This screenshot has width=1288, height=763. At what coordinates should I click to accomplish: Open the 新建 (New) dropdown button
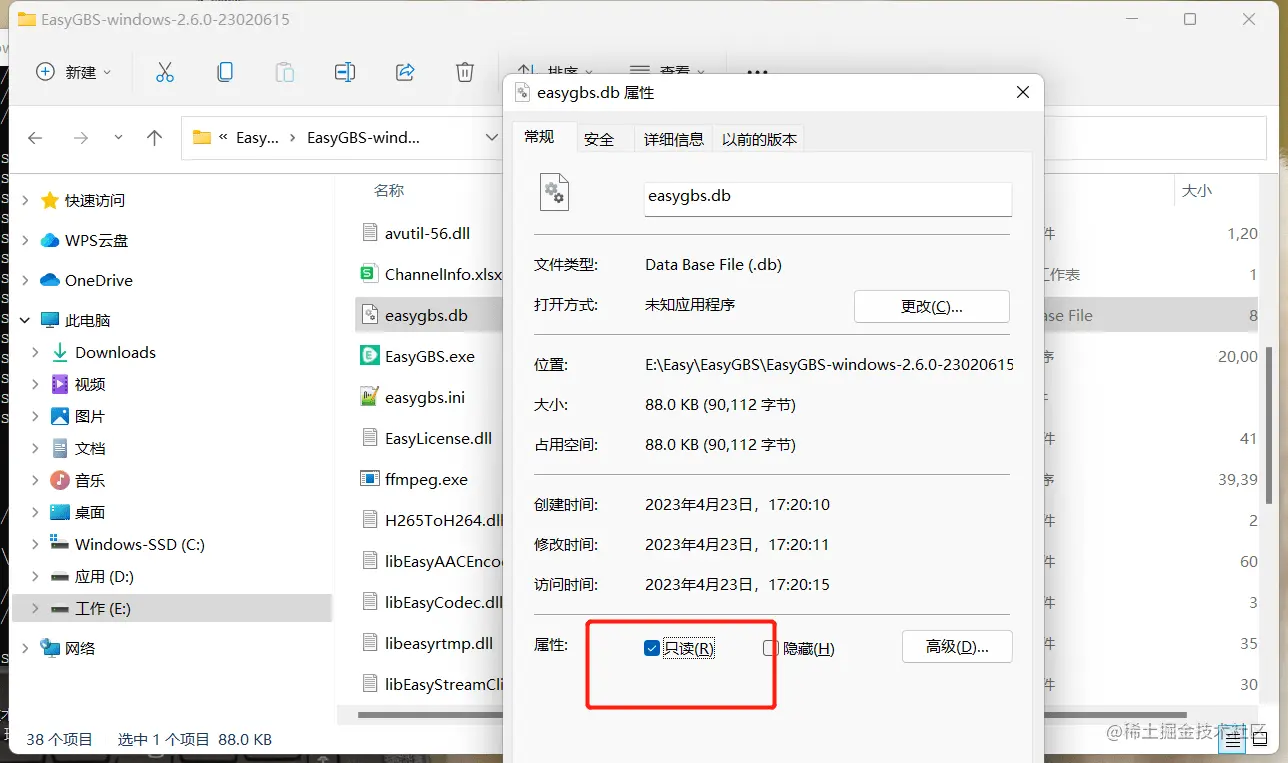pos(74,72)
